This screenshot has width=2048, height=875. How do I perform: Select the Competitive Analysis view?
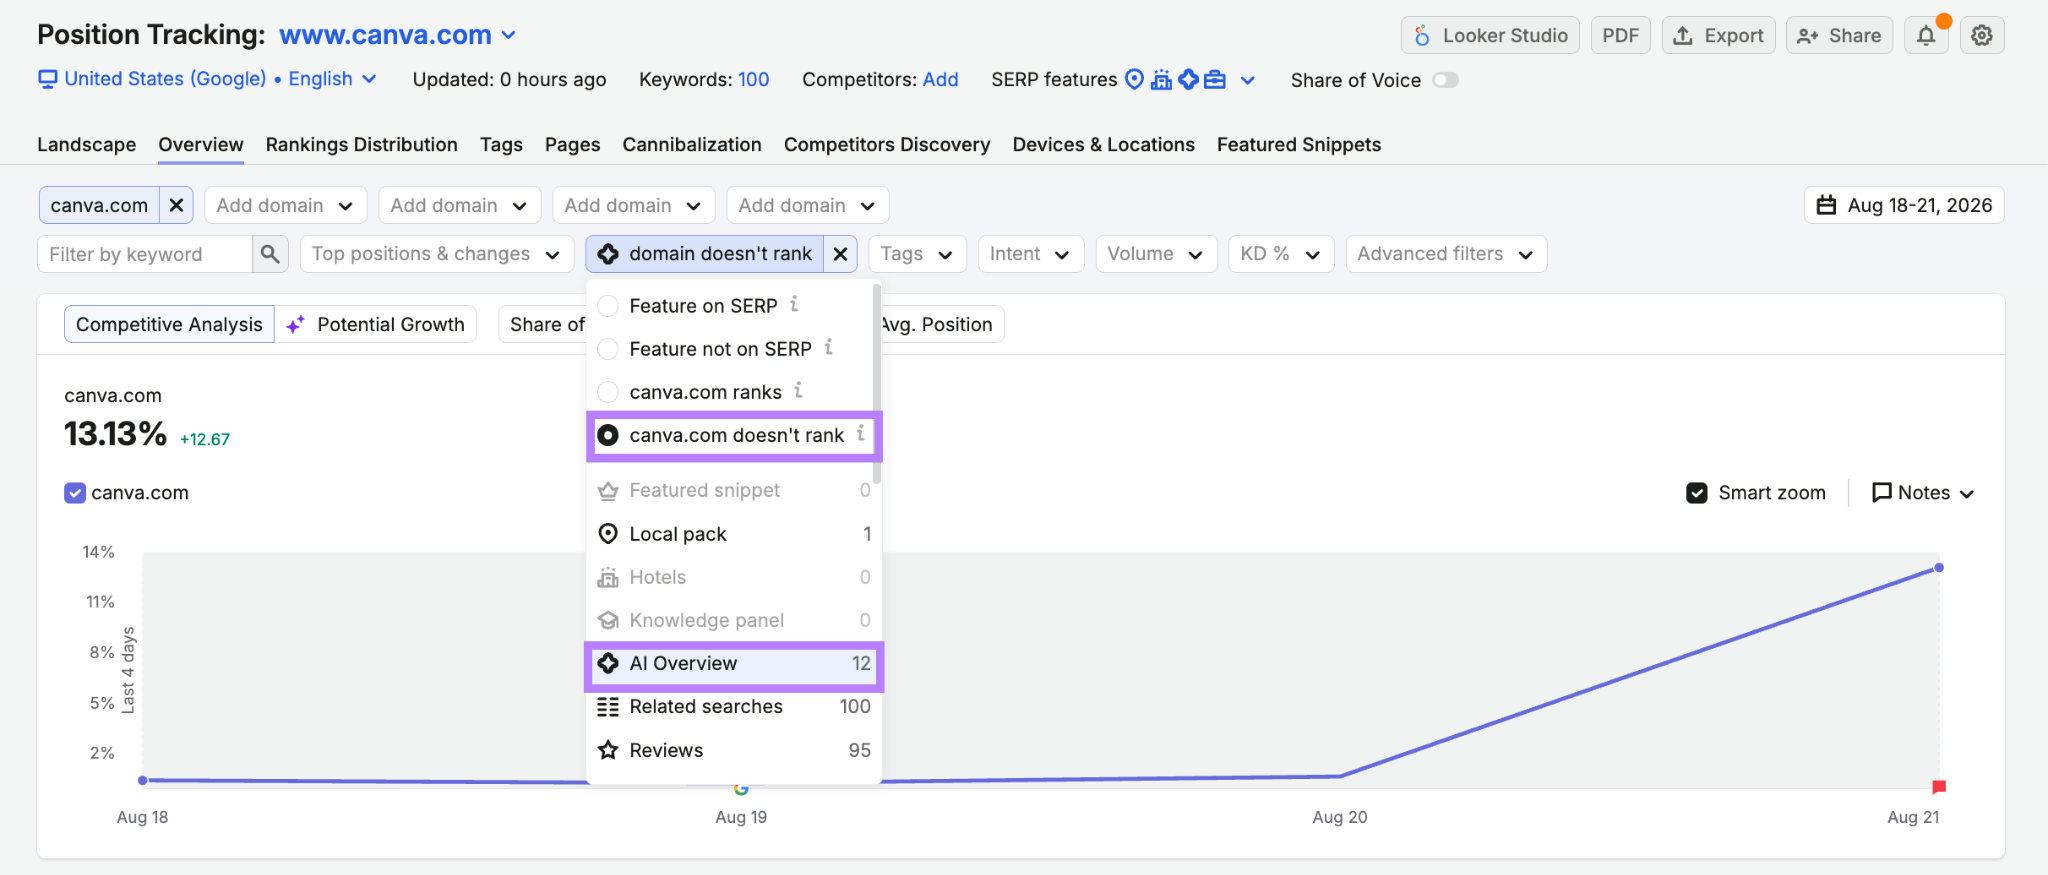169,324
